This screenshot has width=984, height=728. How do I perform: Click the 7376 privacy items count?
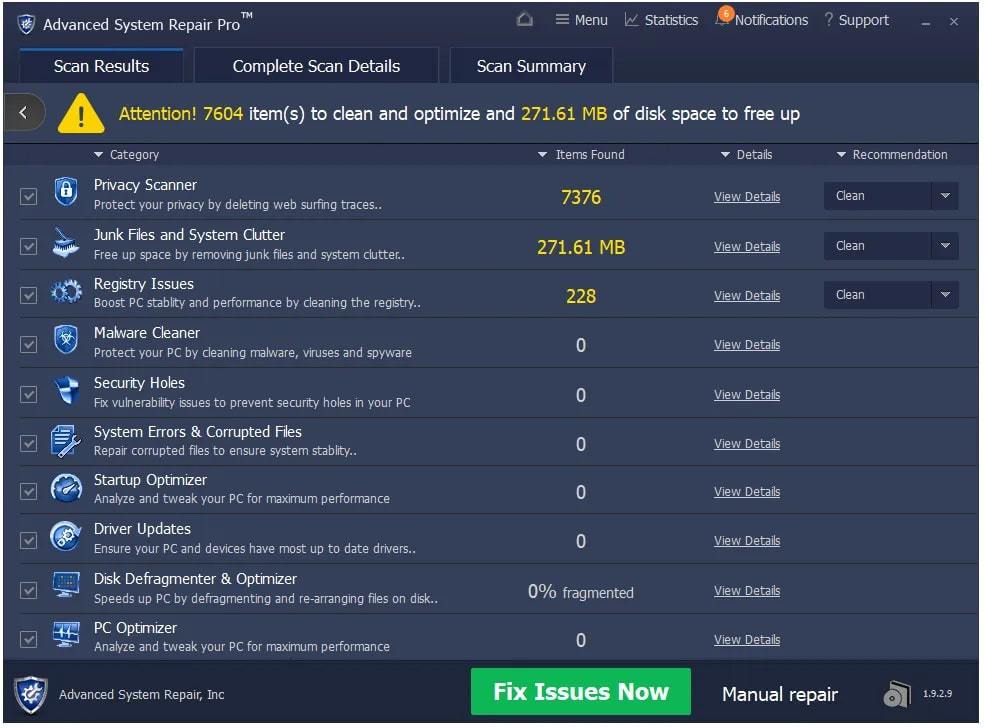(x=581, y=198)
